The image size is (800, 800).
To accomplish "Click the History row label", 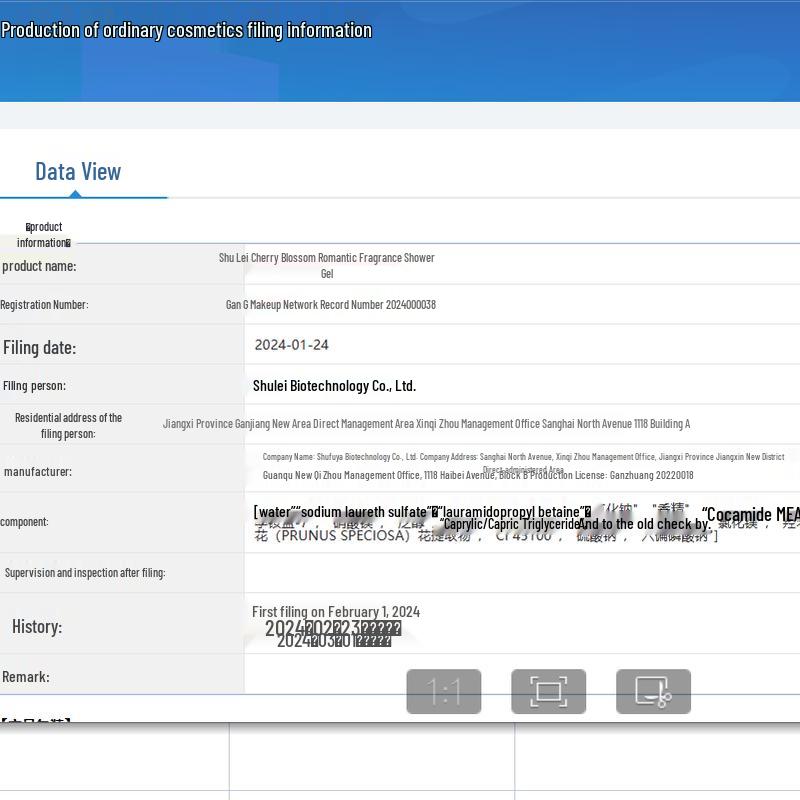I will pos(37,627).
